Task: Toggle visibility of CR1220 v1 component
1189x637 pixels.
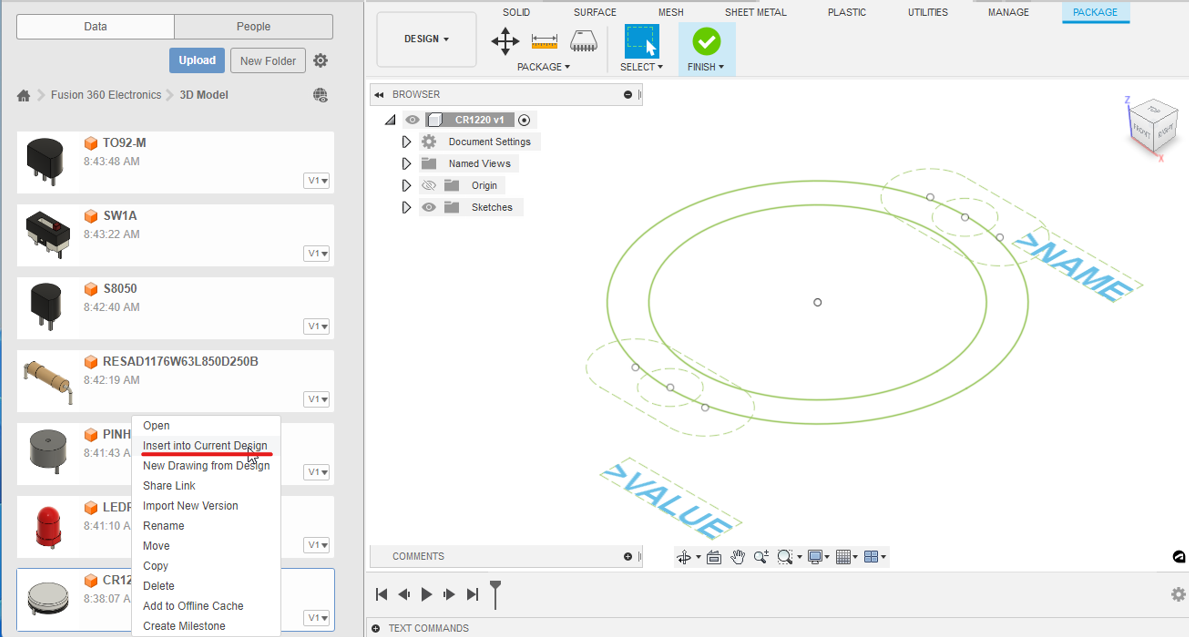Action: click(x=413, y=120)
